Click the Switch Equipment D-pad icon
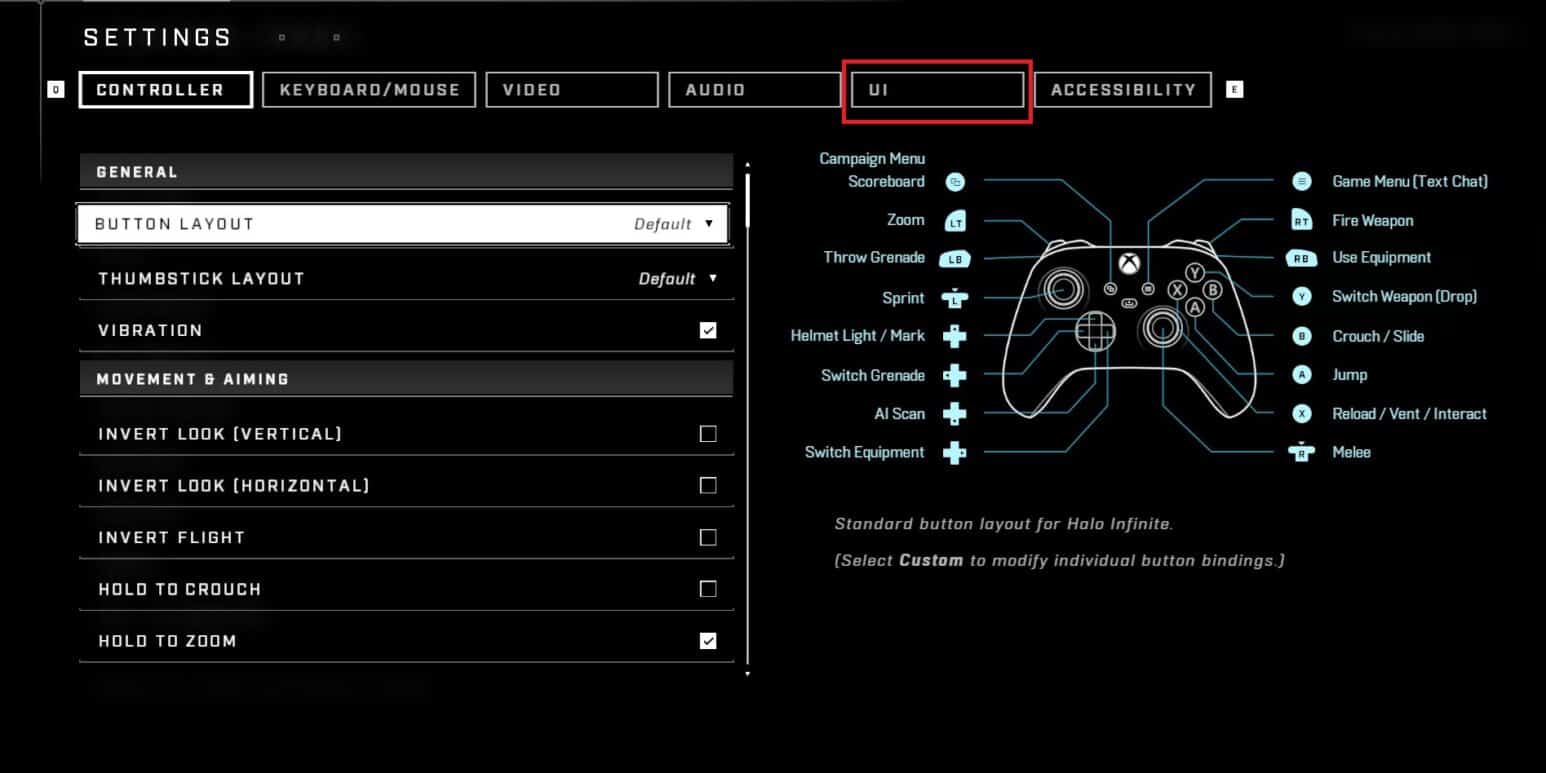 pos(955,452)
